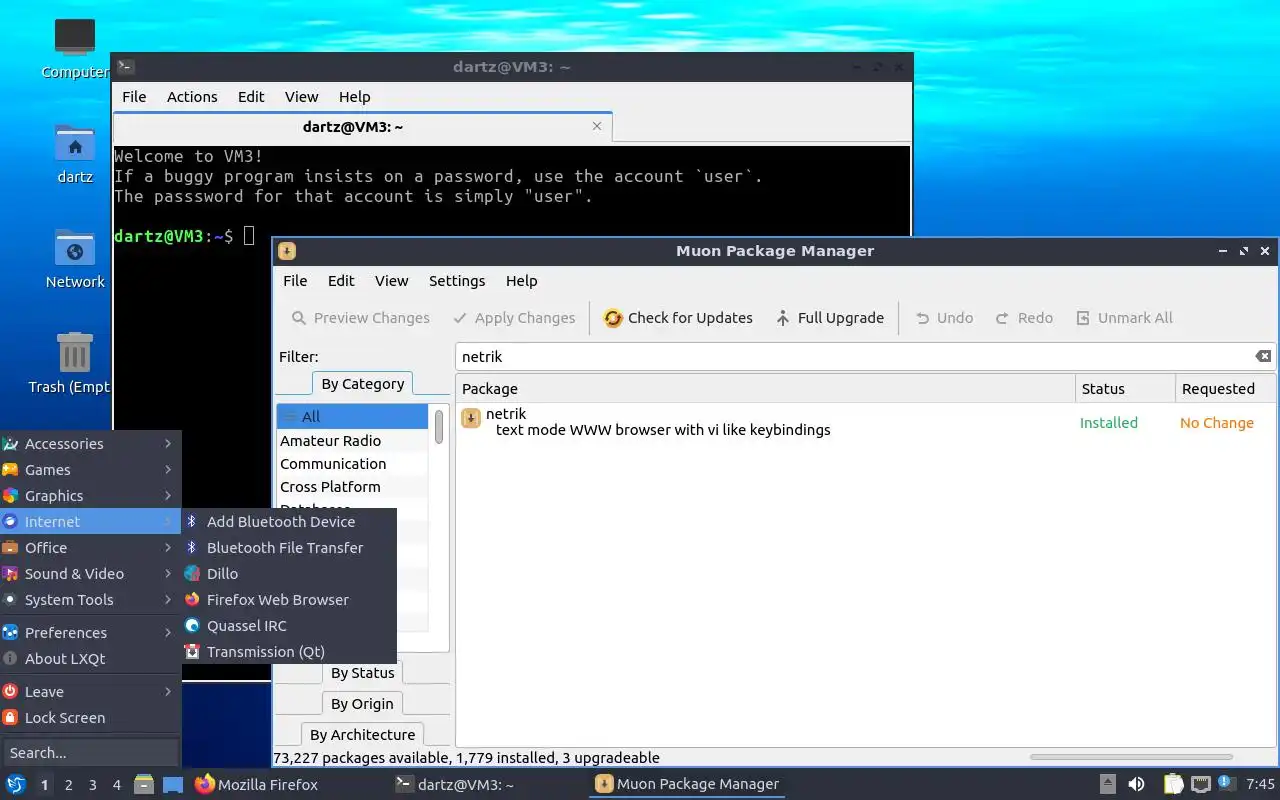The width and height of the screenshot is (1280, 800).
Task: Click the removable media tray icon
Action: (x=1108, y=784)
